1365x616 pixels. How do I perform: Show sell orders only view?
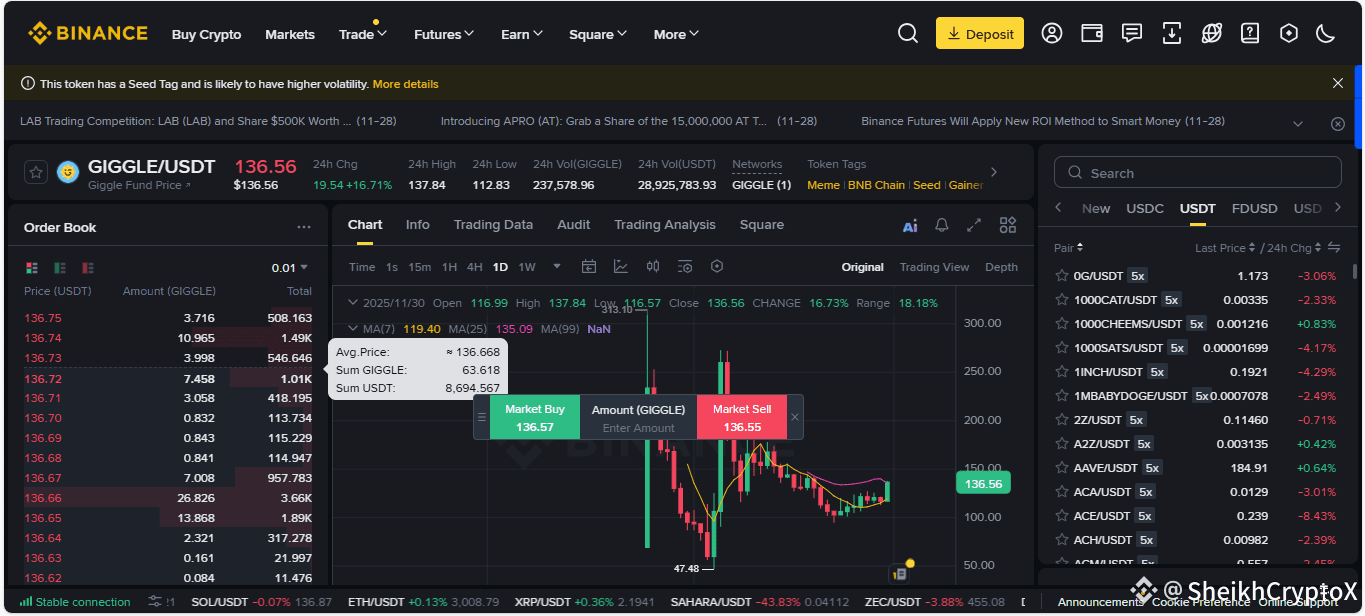[88, 268]
